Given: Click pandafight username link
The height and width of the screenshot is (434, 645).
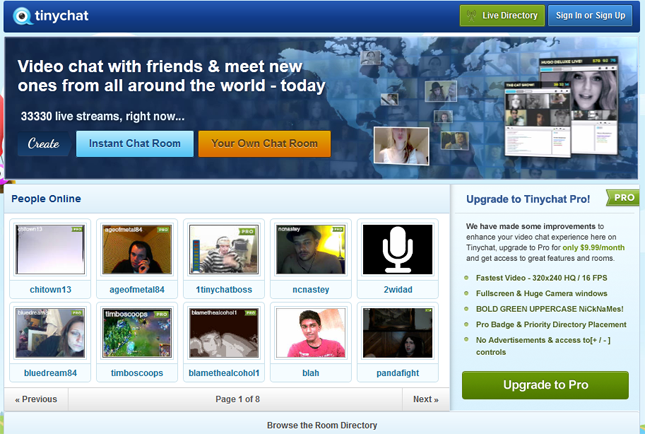Looking at the screenshot, I should 397,373.
